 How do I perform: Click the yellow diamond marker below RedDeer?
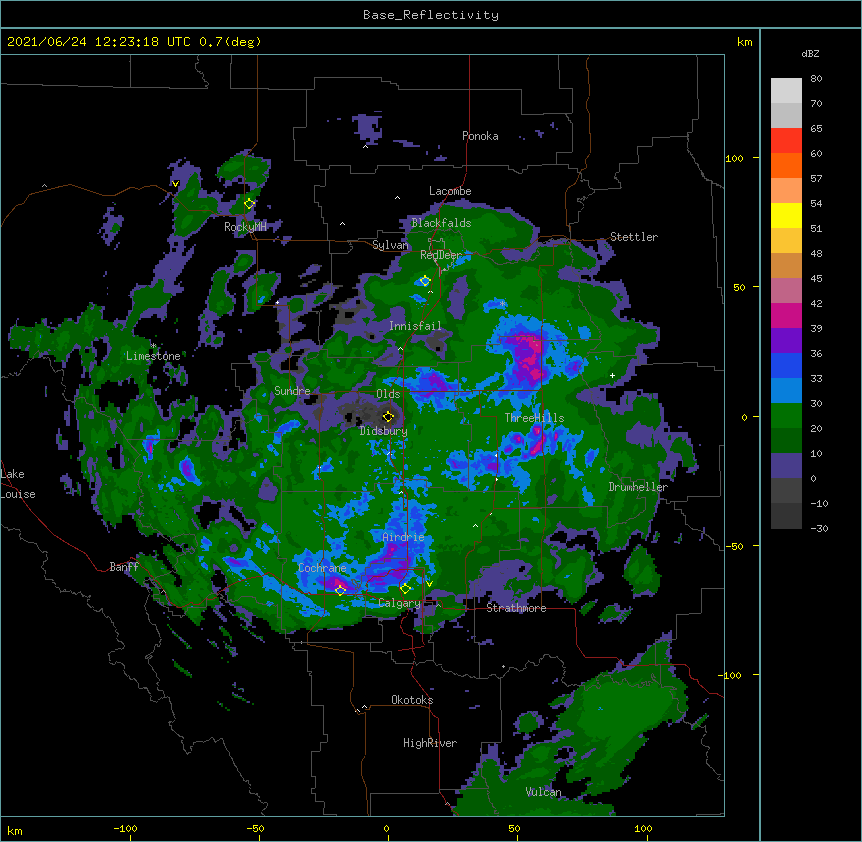(425, 281)
